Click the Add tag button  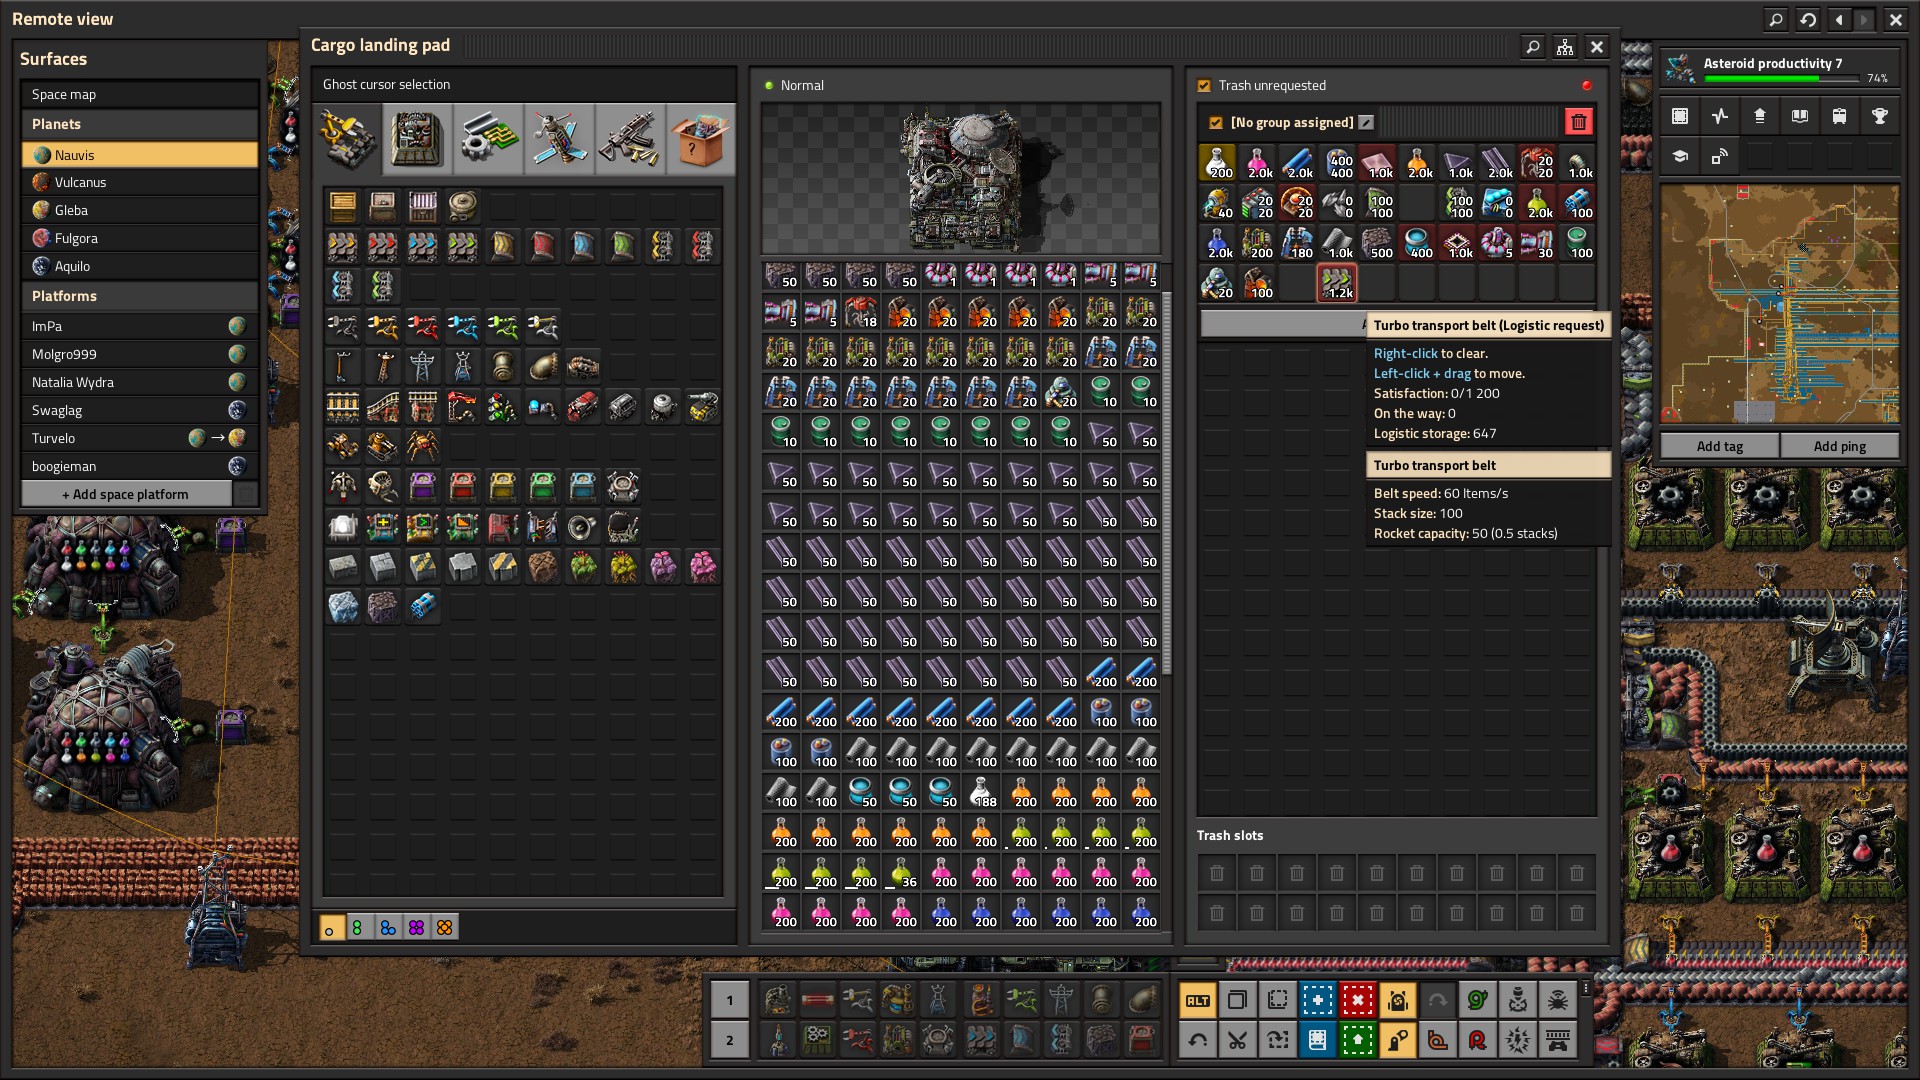point(1720,446)
